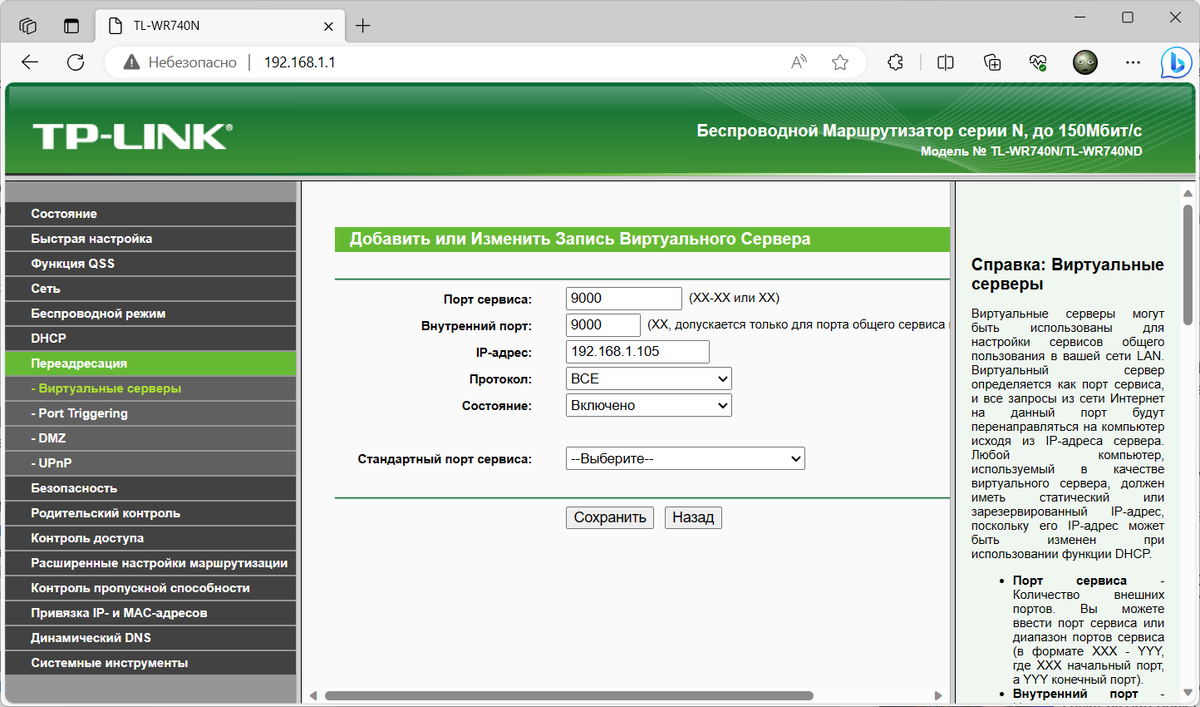Expand Стандартный порт сервиса dropdown
The height and width of the screenshot is (707, 1200).
click(x=685, y=459)
